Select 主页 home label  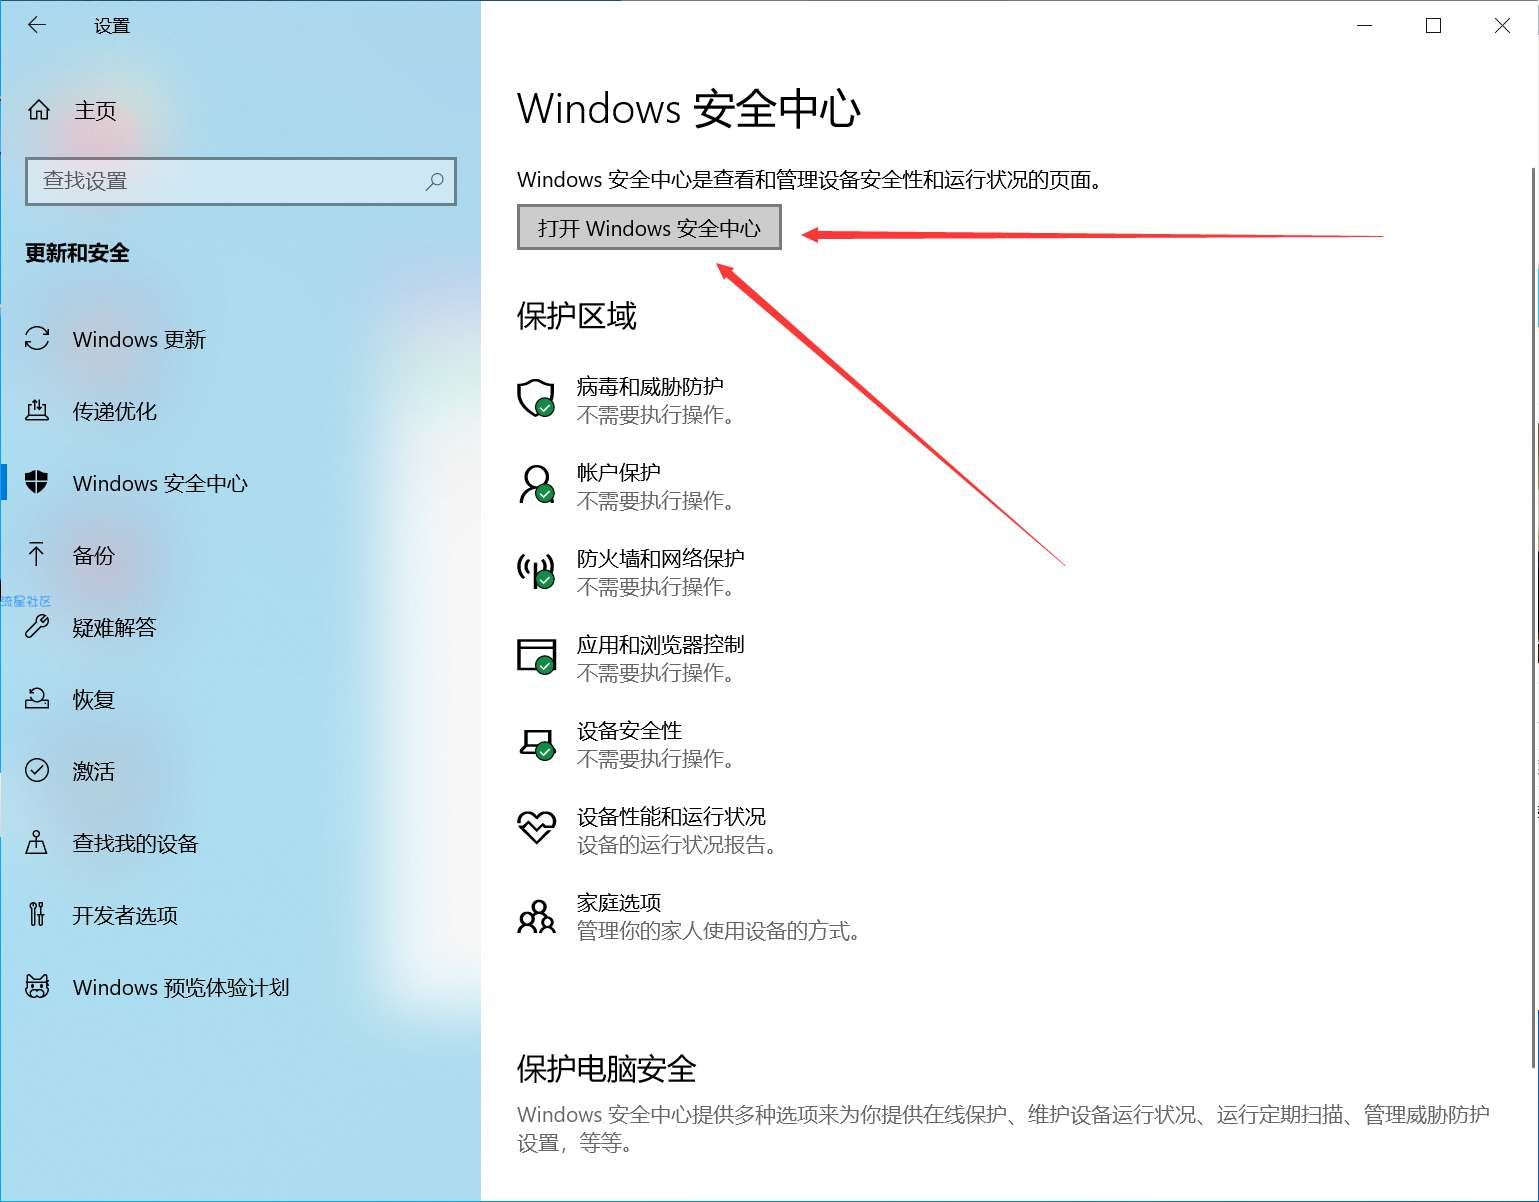pos(95,110)
